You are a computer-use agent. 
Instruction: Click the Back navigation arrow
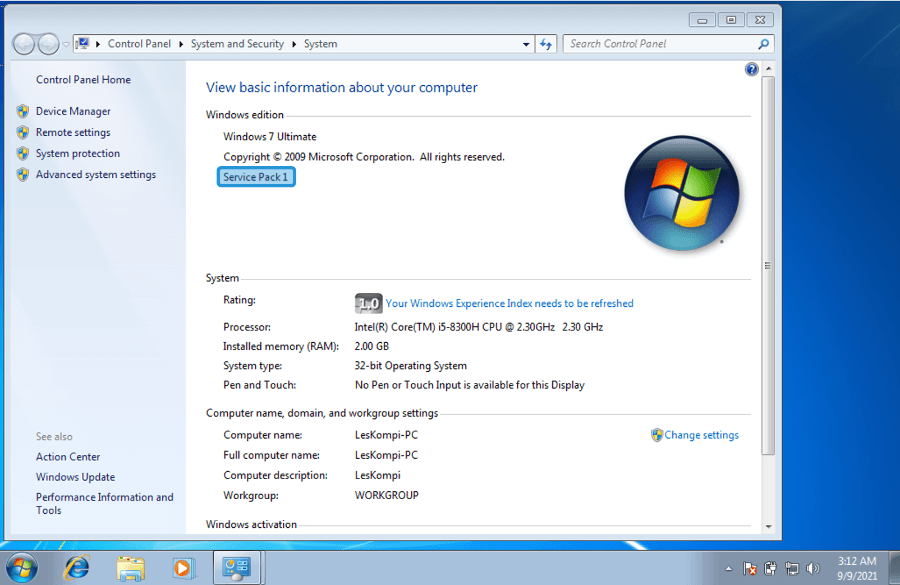pyautogui.click(x=24, y=44)
